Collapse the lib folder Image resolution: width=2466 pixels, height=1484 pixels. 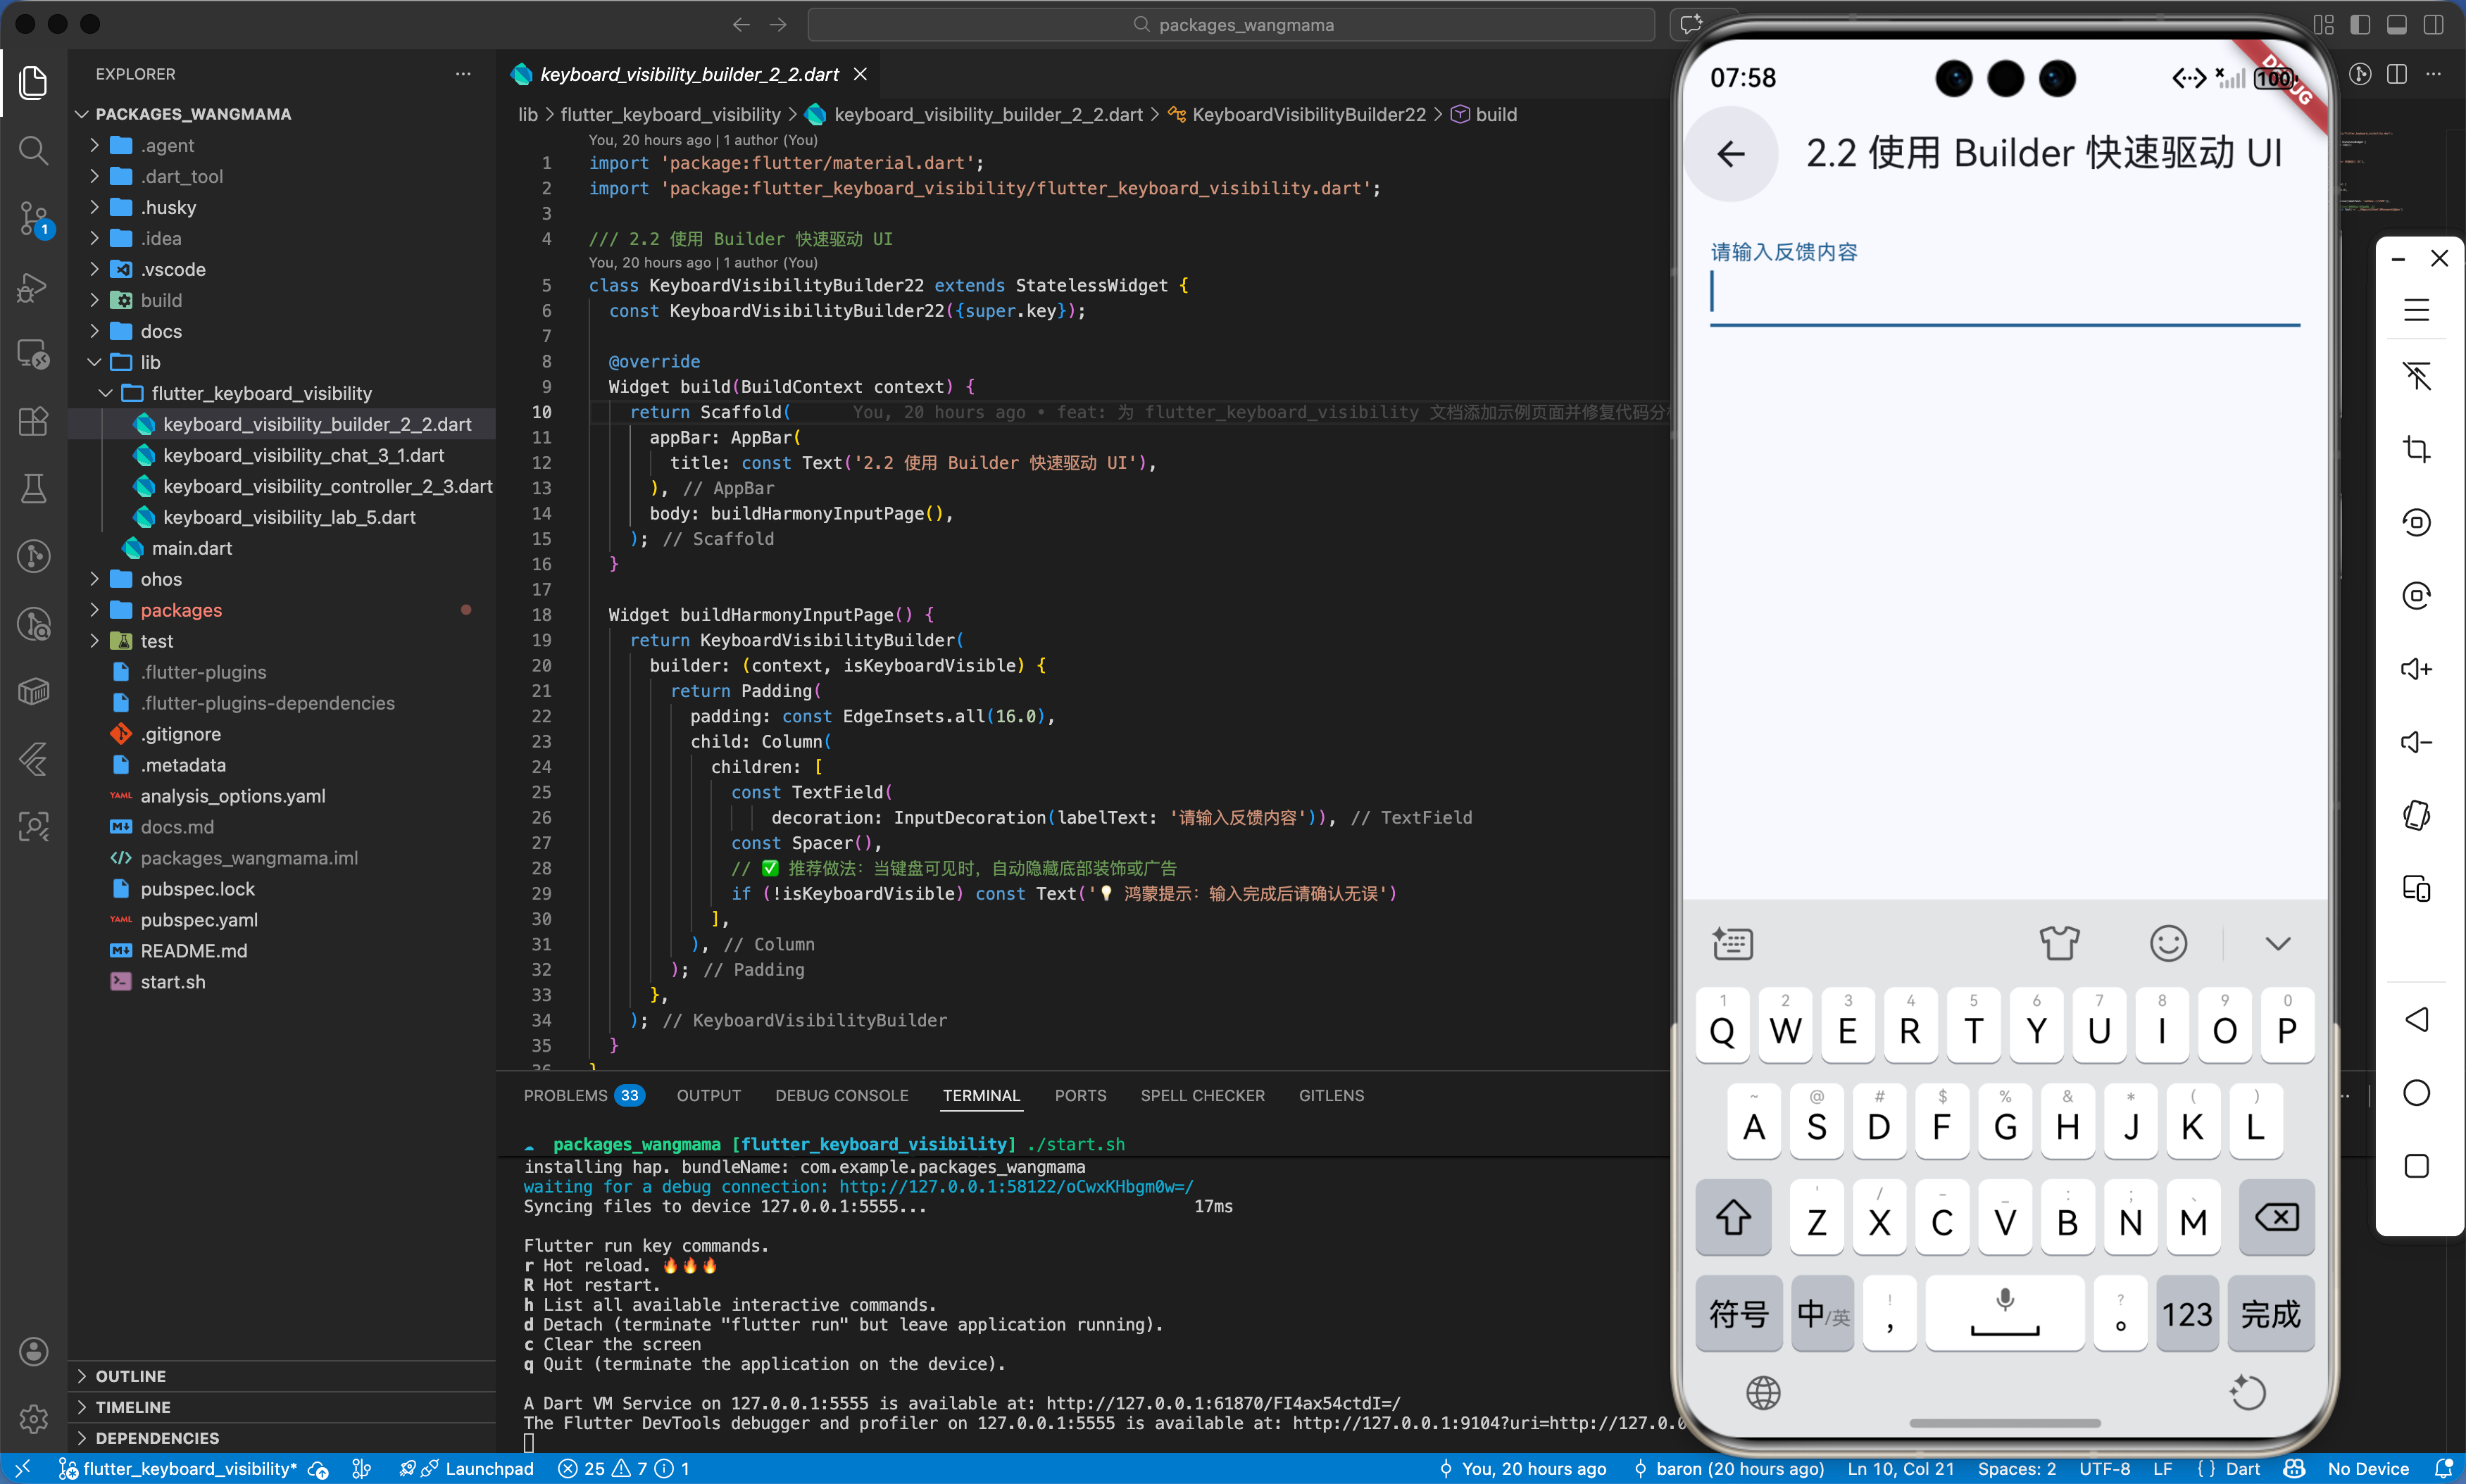tap(150, 362)
